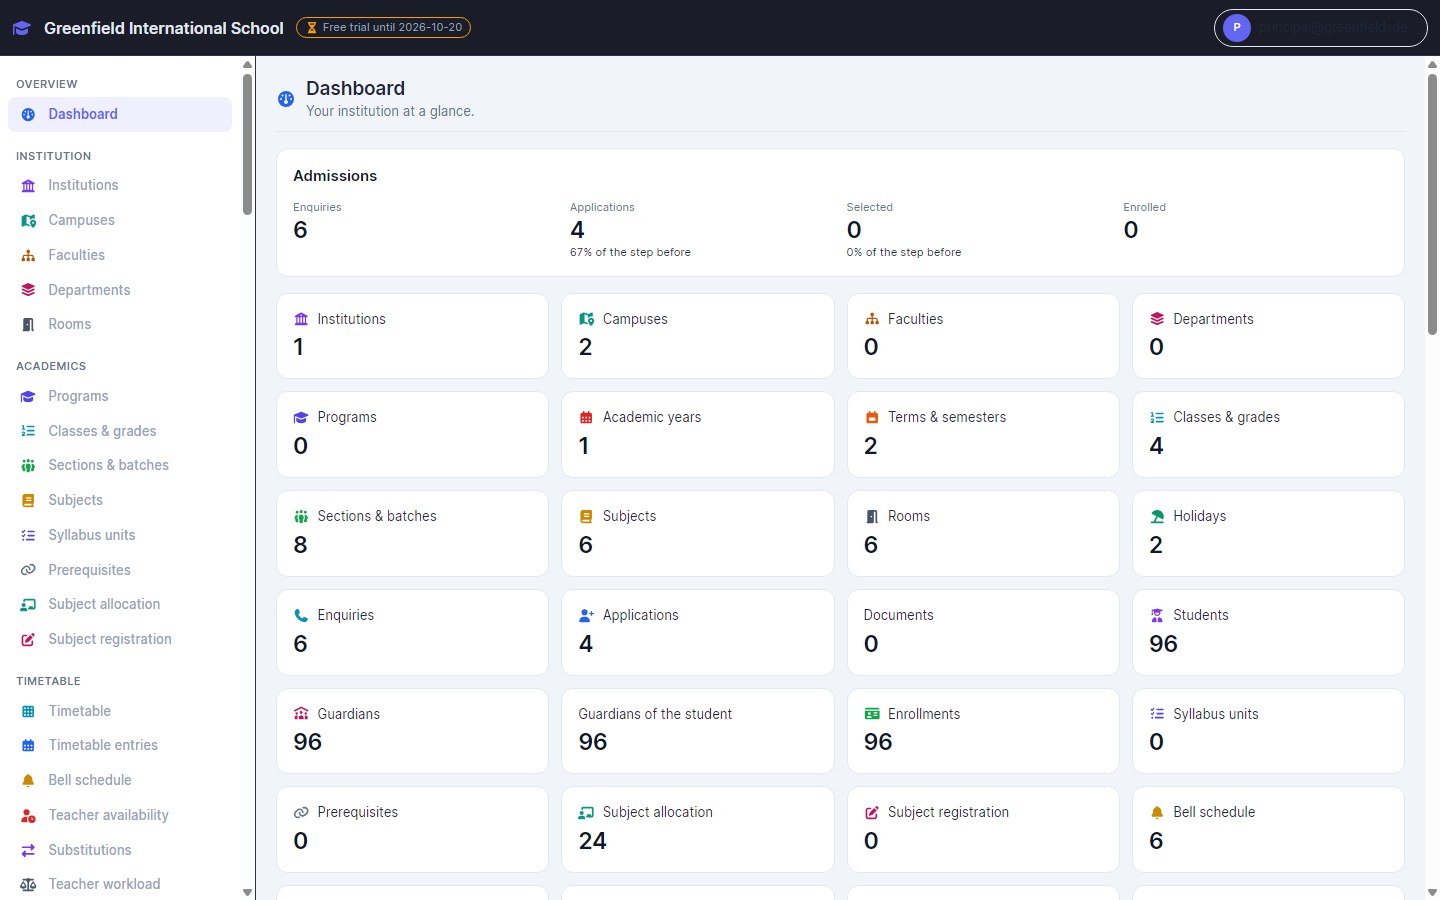Click the Enrollments ID card icon
The width and height of the screenshot is (1440, 900).
pyautogui.click(x=872, y=714)
